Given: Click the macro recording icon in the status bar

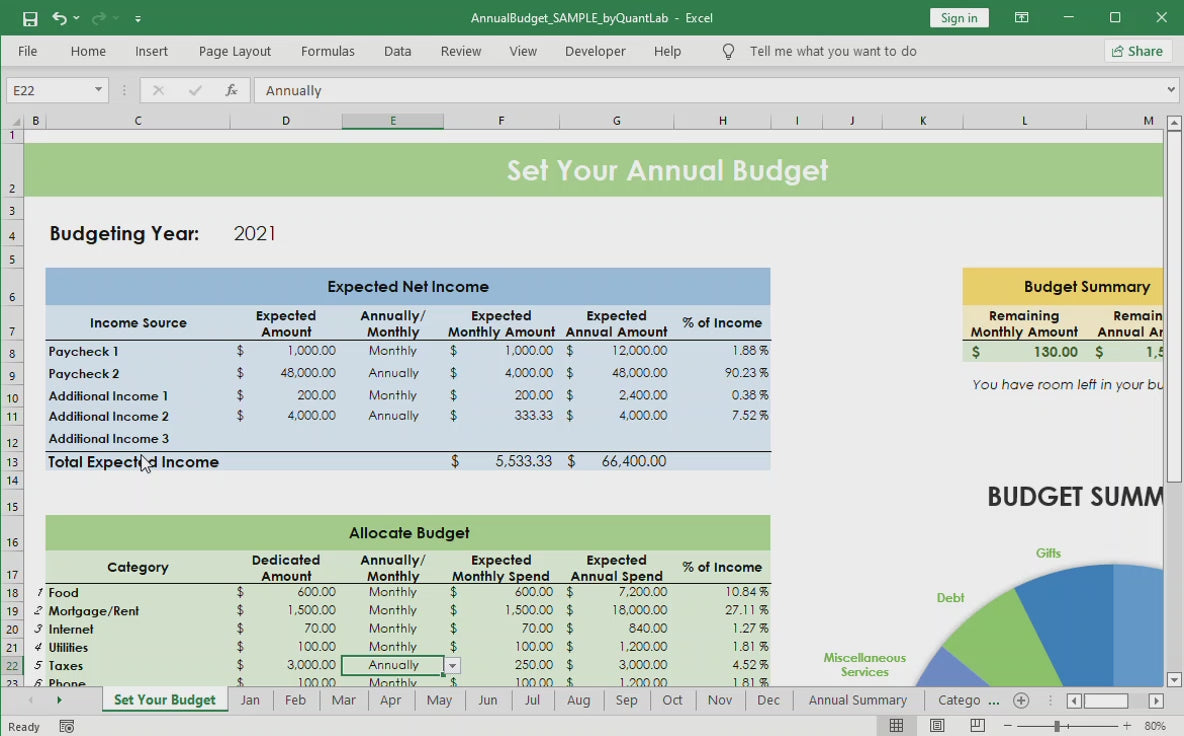Looking at the screenshot, I should pyautogui.click(x=66, y=727).
